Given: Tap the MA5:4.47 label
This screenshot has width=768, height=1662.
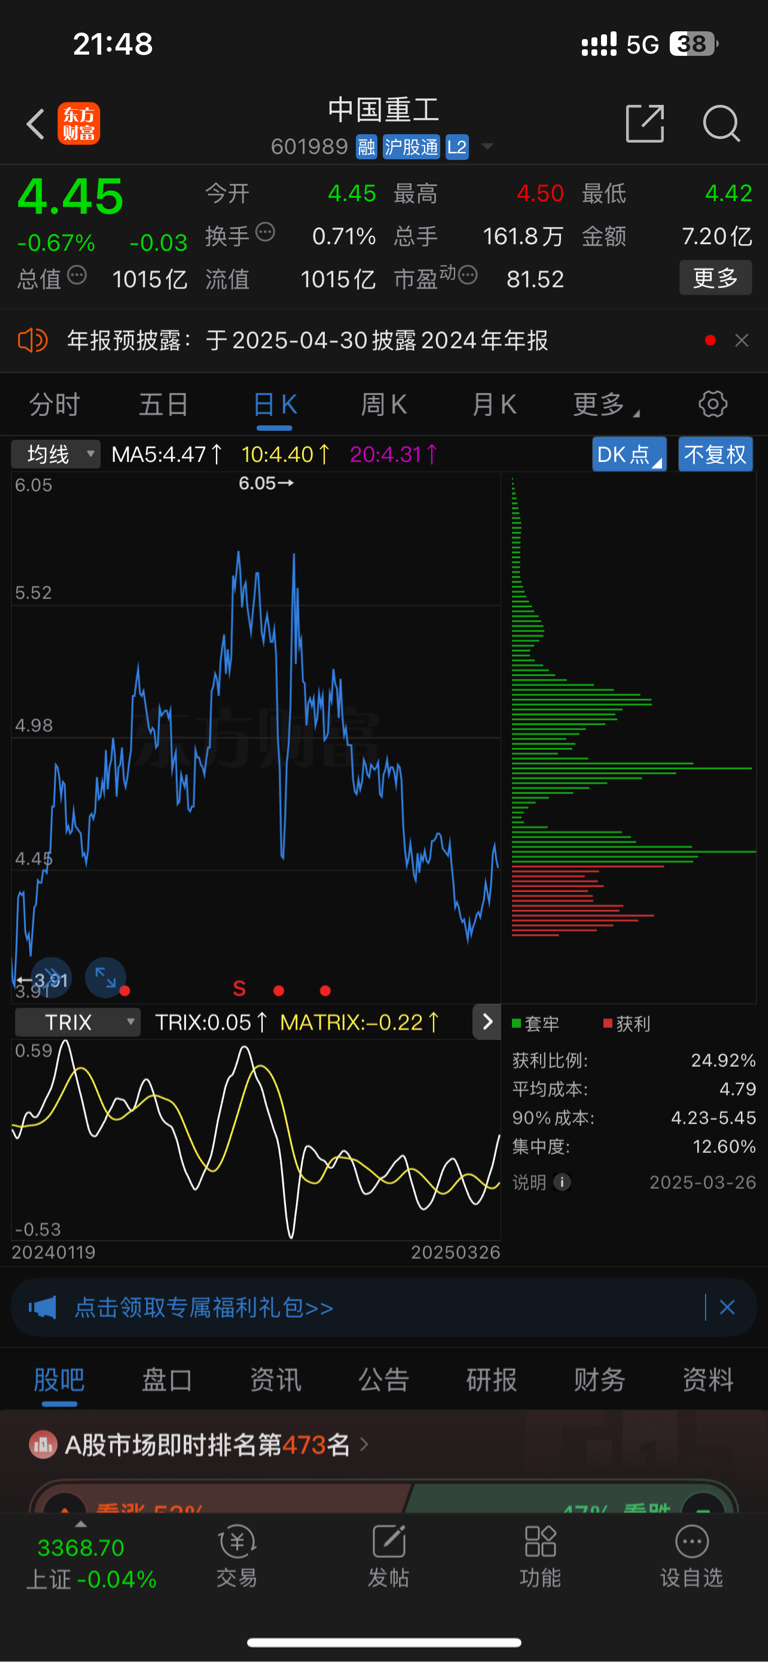Looking at the screenshot, I should coord(166,454).
